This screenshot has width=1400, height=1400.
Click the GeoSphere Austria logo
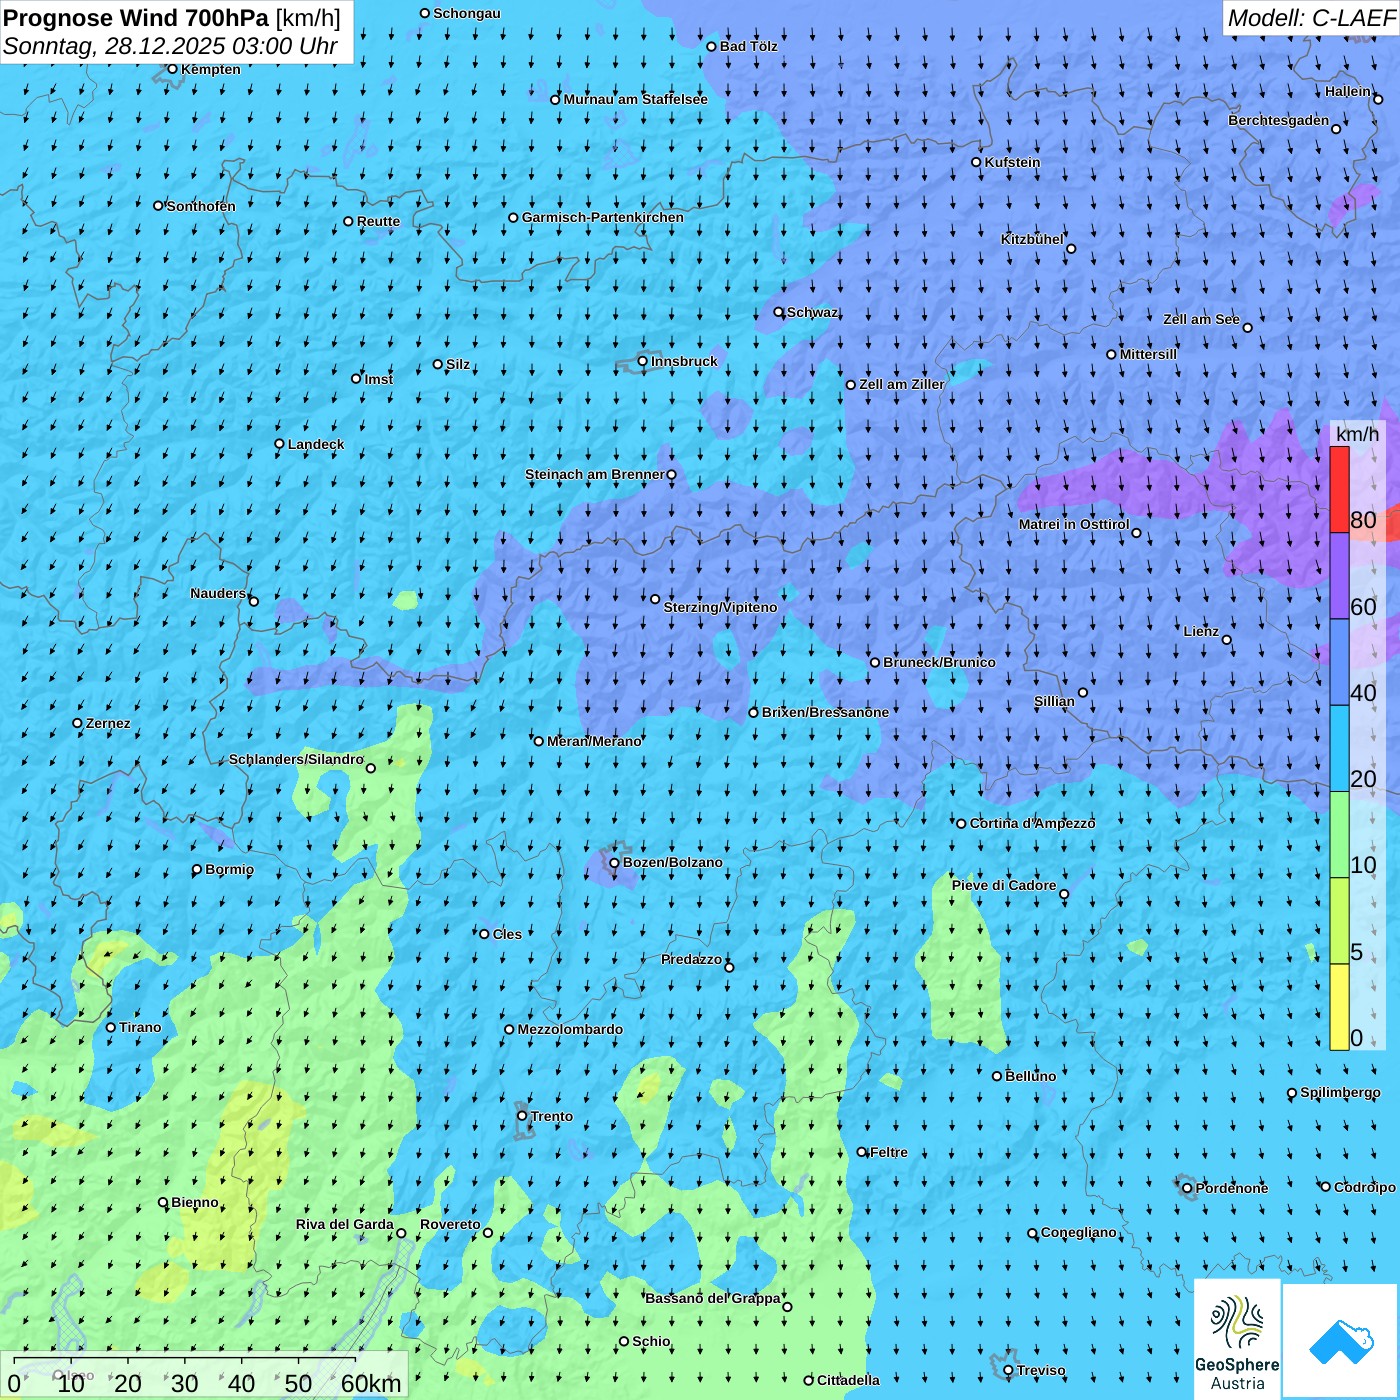[x=1237, y=1339]
